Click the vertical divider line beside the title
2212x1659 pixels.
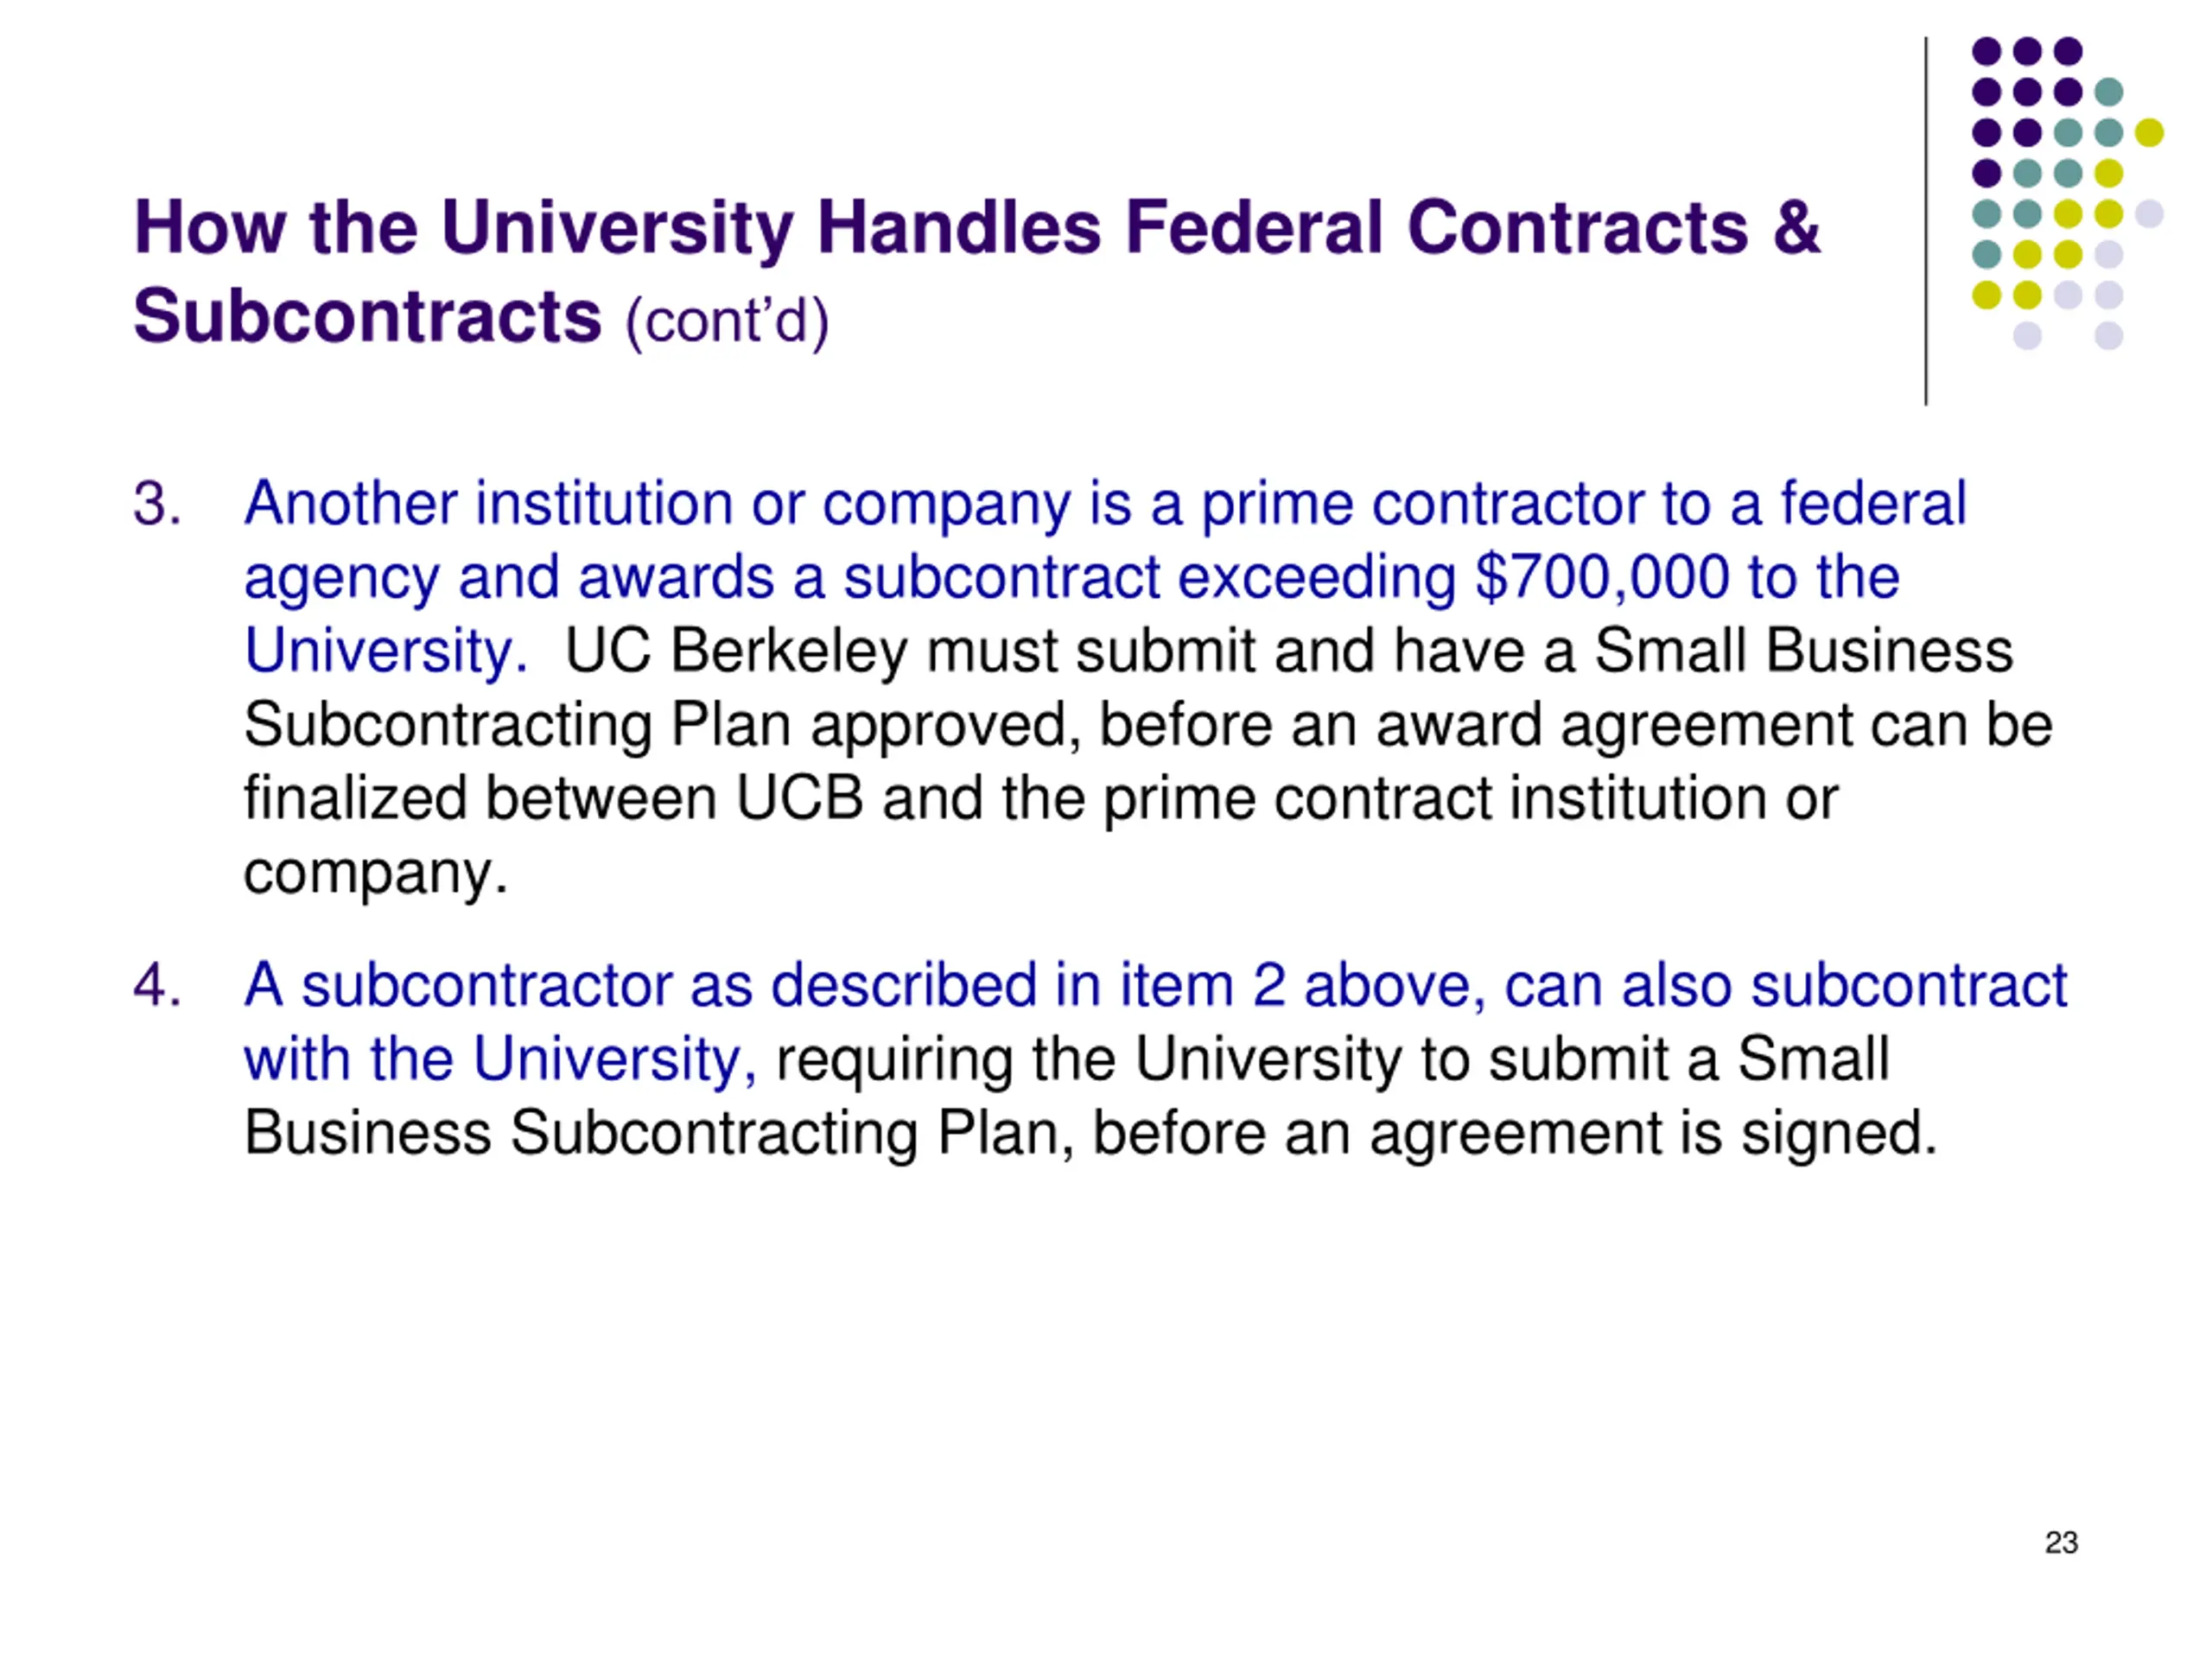[x=1925, y=220]
